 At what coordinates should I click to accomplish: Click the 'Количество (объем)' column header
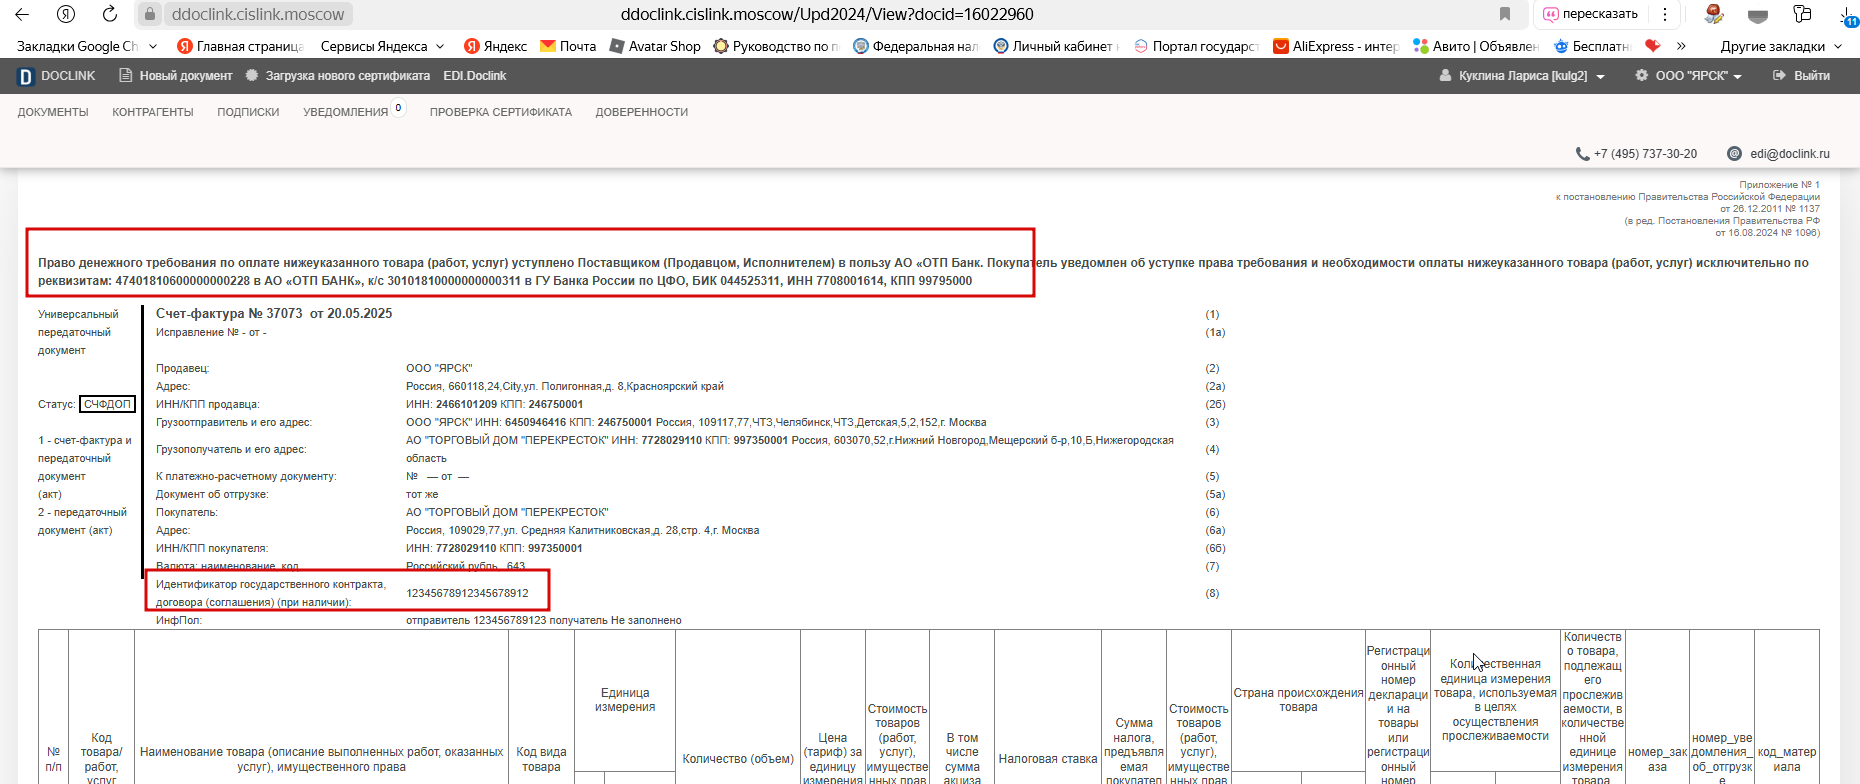(x=738, y=759)
